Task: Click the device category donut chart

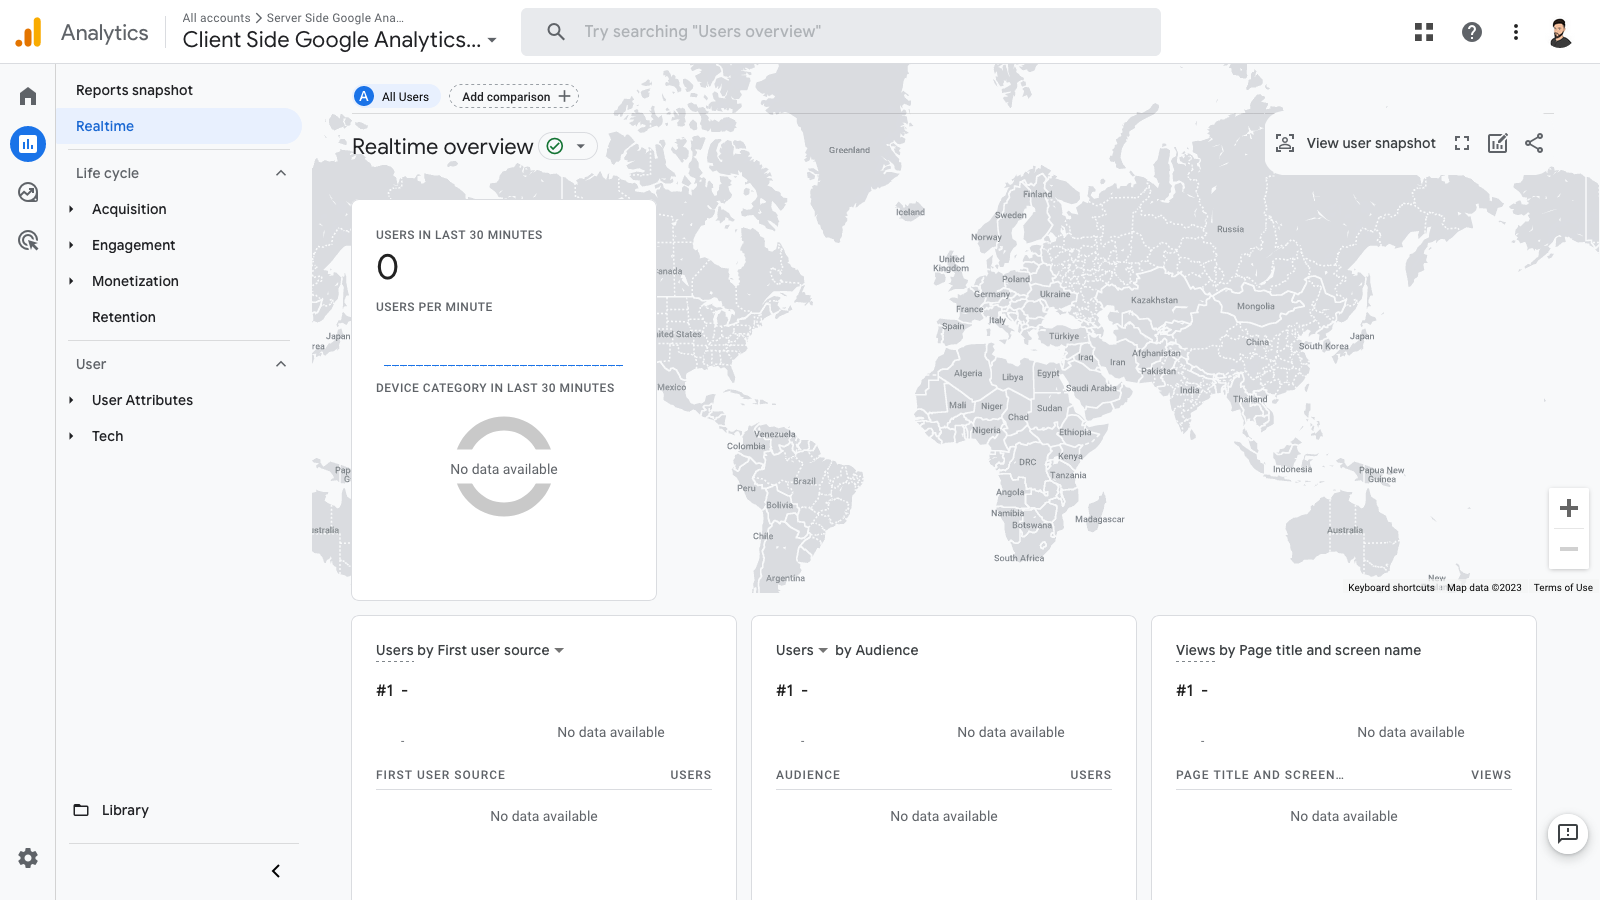Action: coord(504,467)
